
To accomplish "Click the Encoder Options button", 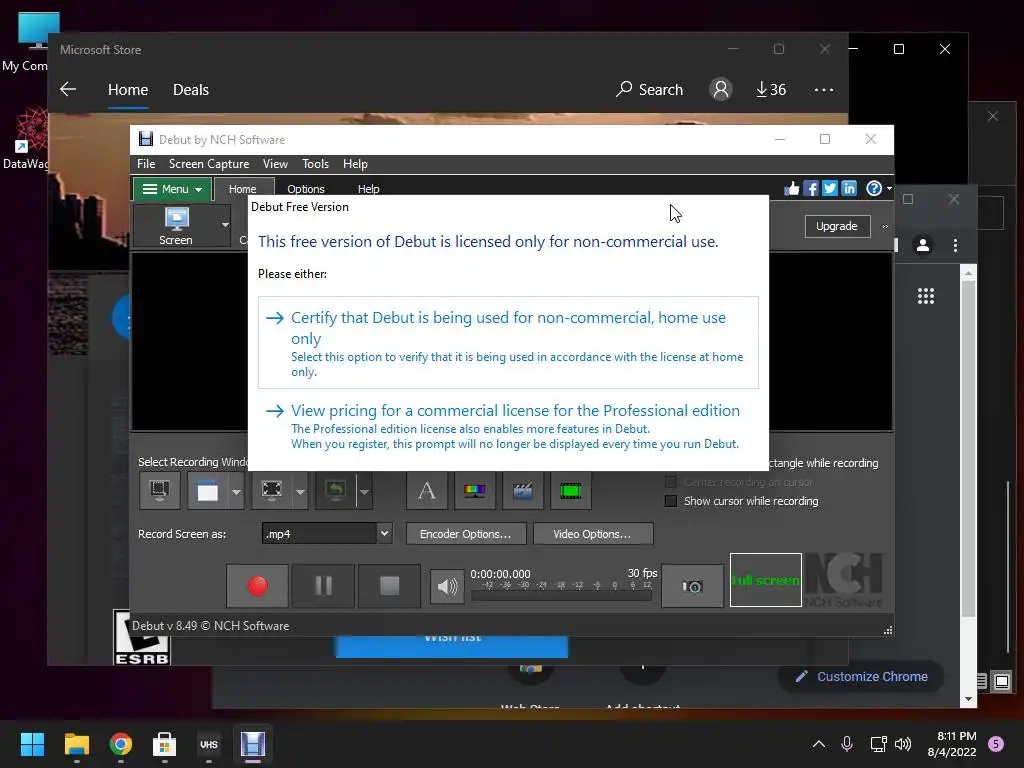I will (x=466, y=534).
